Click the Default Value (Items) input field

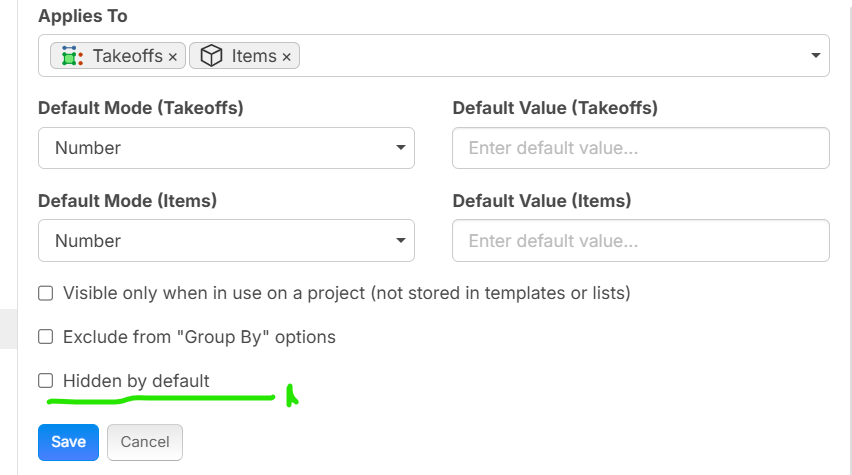[640, 241]
